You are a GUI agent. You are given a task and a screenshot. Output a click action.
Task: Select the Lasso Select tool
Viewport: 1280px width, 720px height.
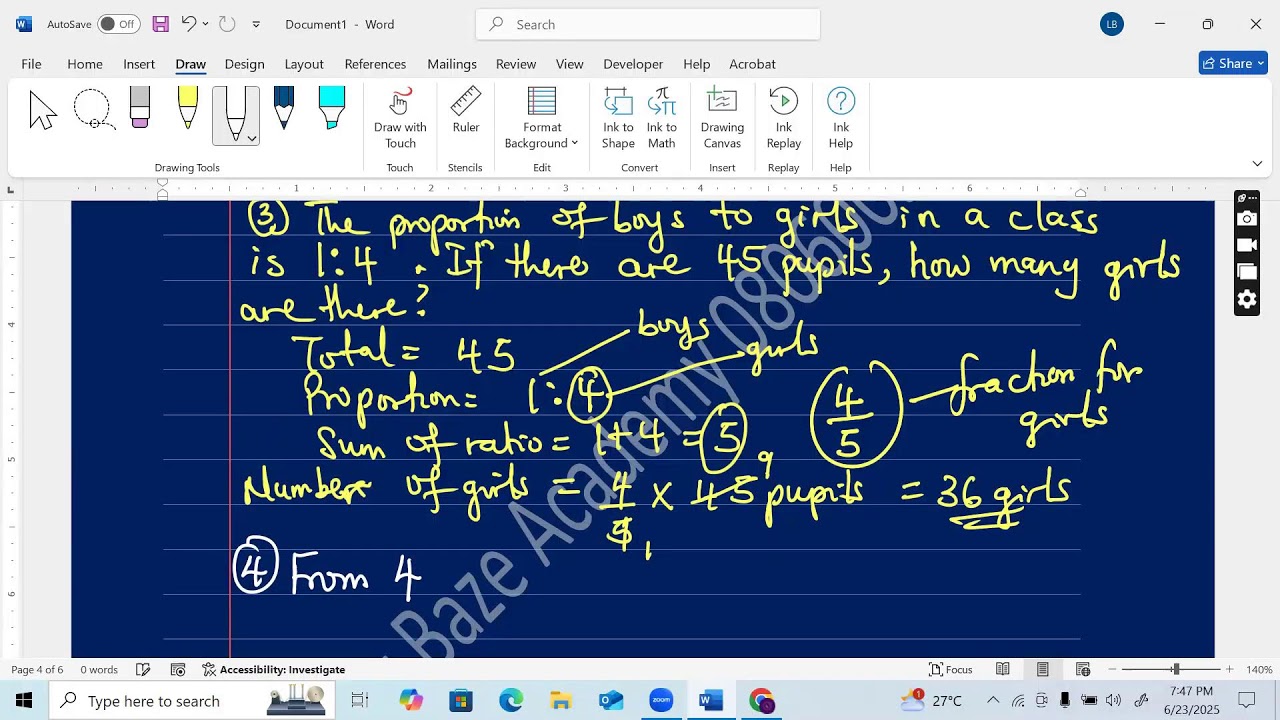(x=93, y=110)
